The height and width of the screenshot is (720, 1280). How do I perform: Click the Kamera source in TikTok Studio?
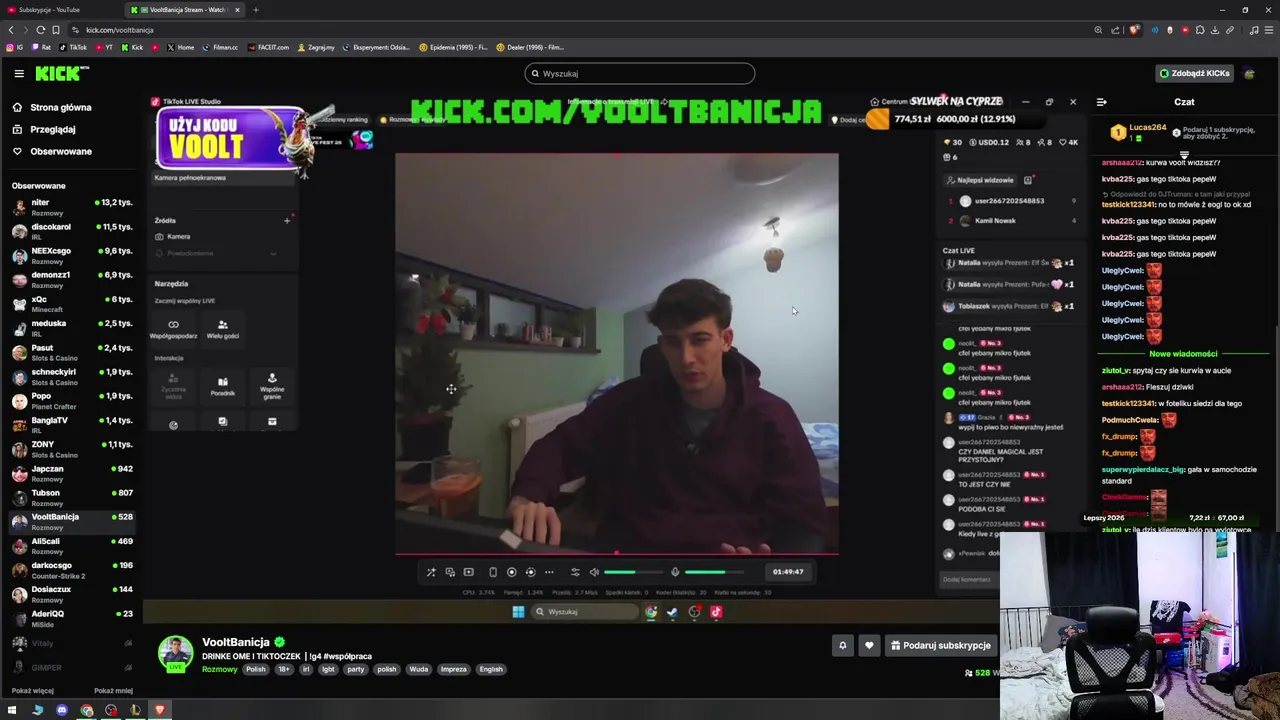click(173, 236)
